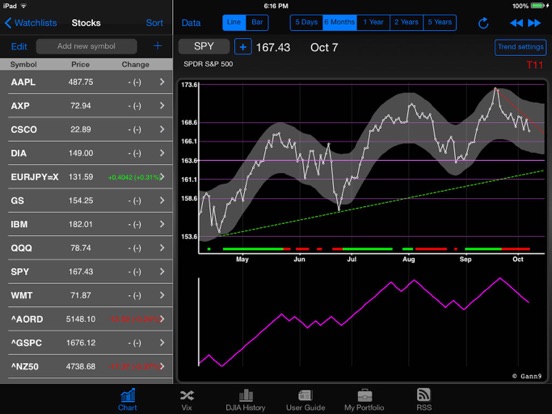Select SPY in the watchlist
This screenshot has width=552, height=414.
(x=20, y=272)
